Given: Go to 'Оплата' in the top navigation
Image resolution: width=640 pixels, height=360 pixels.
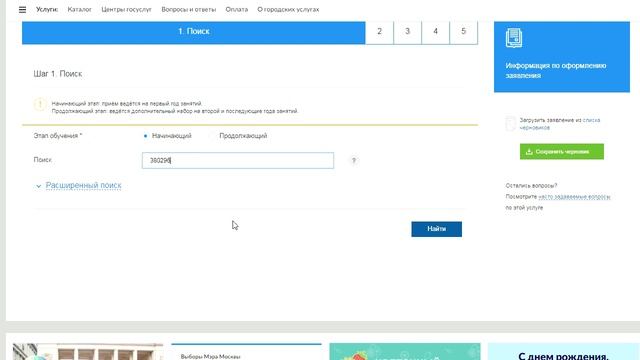Looking at the screenshot, I should click(x=236, y=9).
